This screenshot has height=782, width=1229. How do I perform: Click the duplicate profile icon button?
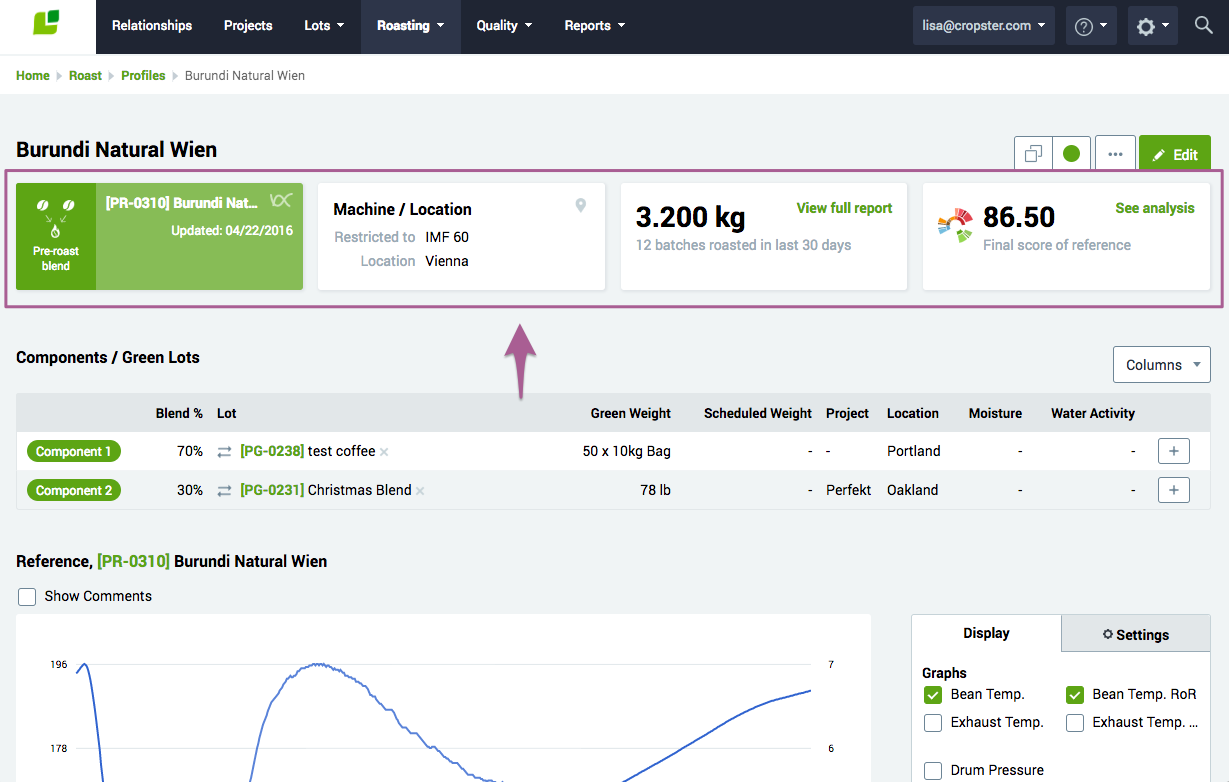(1033, 154)
